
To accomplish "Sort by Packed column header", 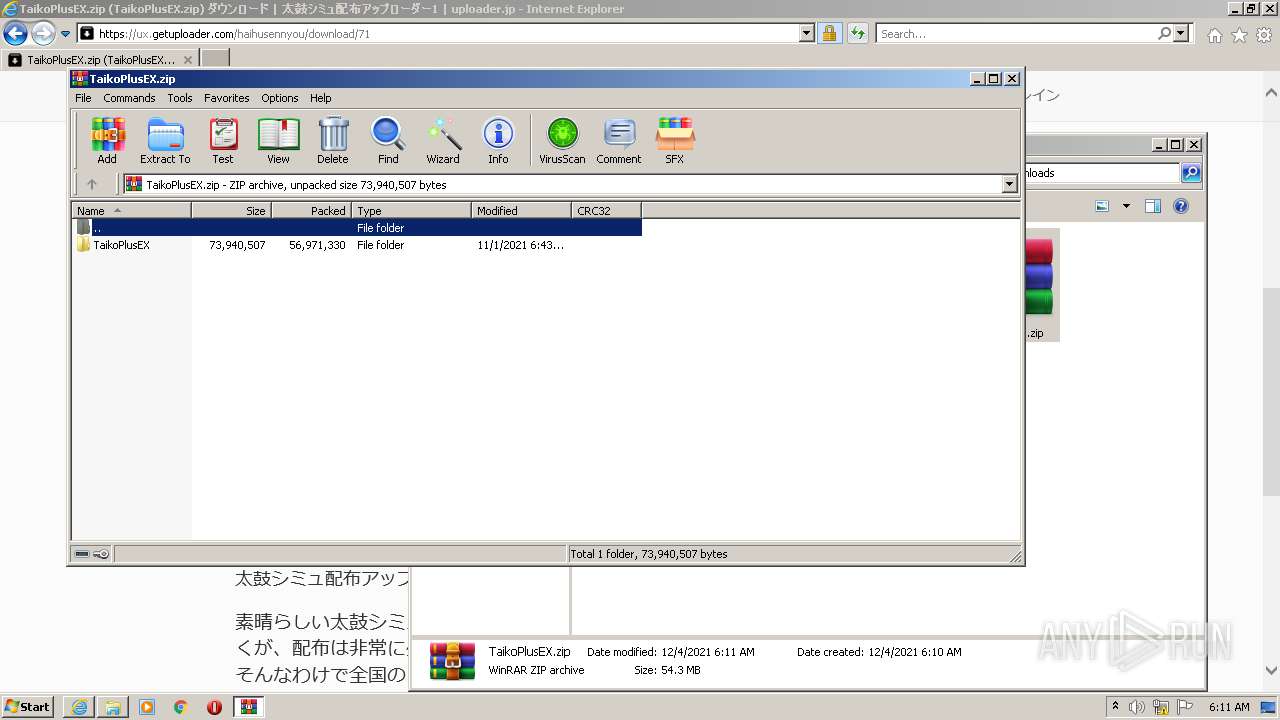I will (311, 211).
